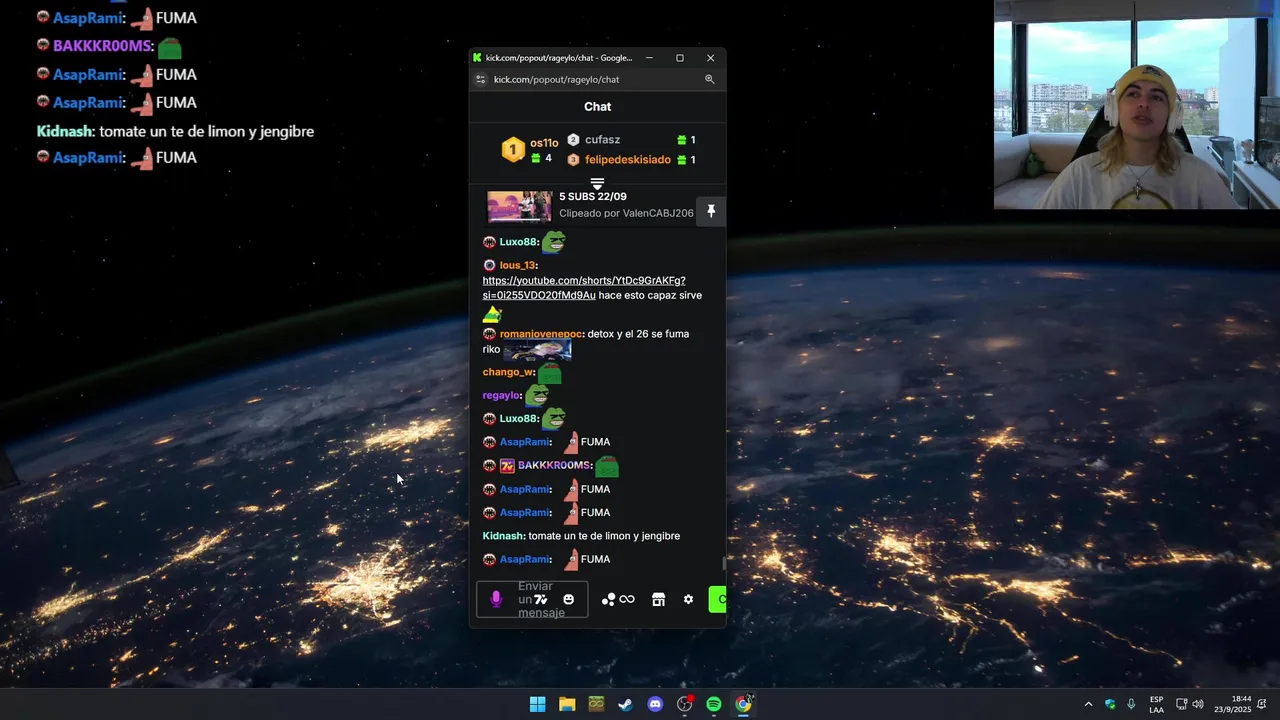Click the chat scrollbar thumb

point(724,564)
